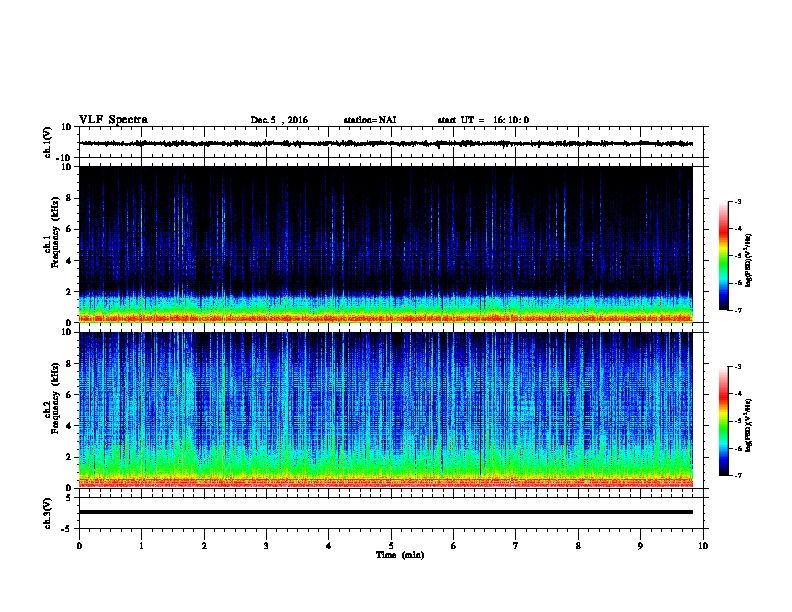Click the "8" kHz tick on ch.1 spectrogram

[x=69, y=198]
